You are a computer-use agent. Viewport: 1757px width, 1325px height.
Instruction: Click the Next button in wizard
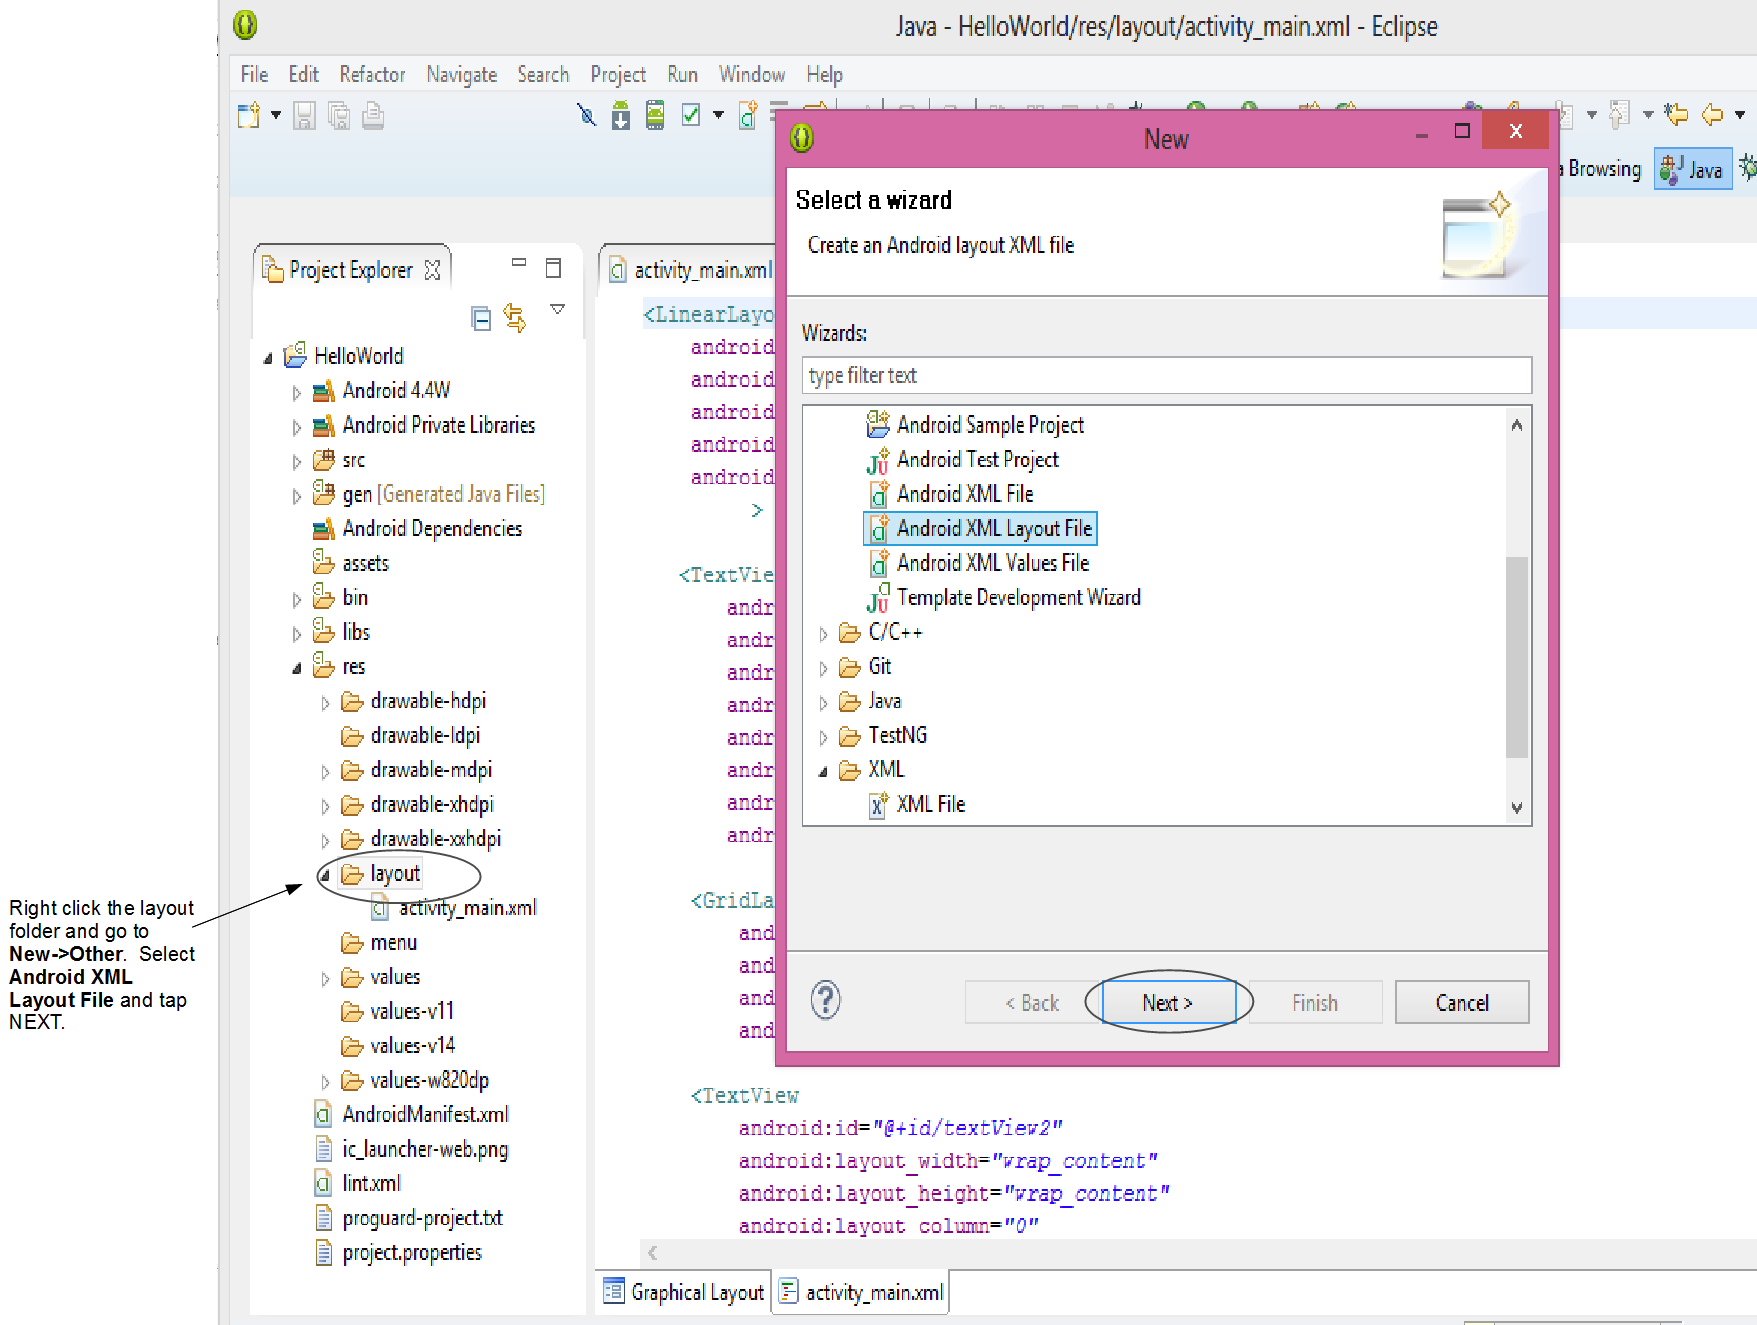pos(1167,1002)
